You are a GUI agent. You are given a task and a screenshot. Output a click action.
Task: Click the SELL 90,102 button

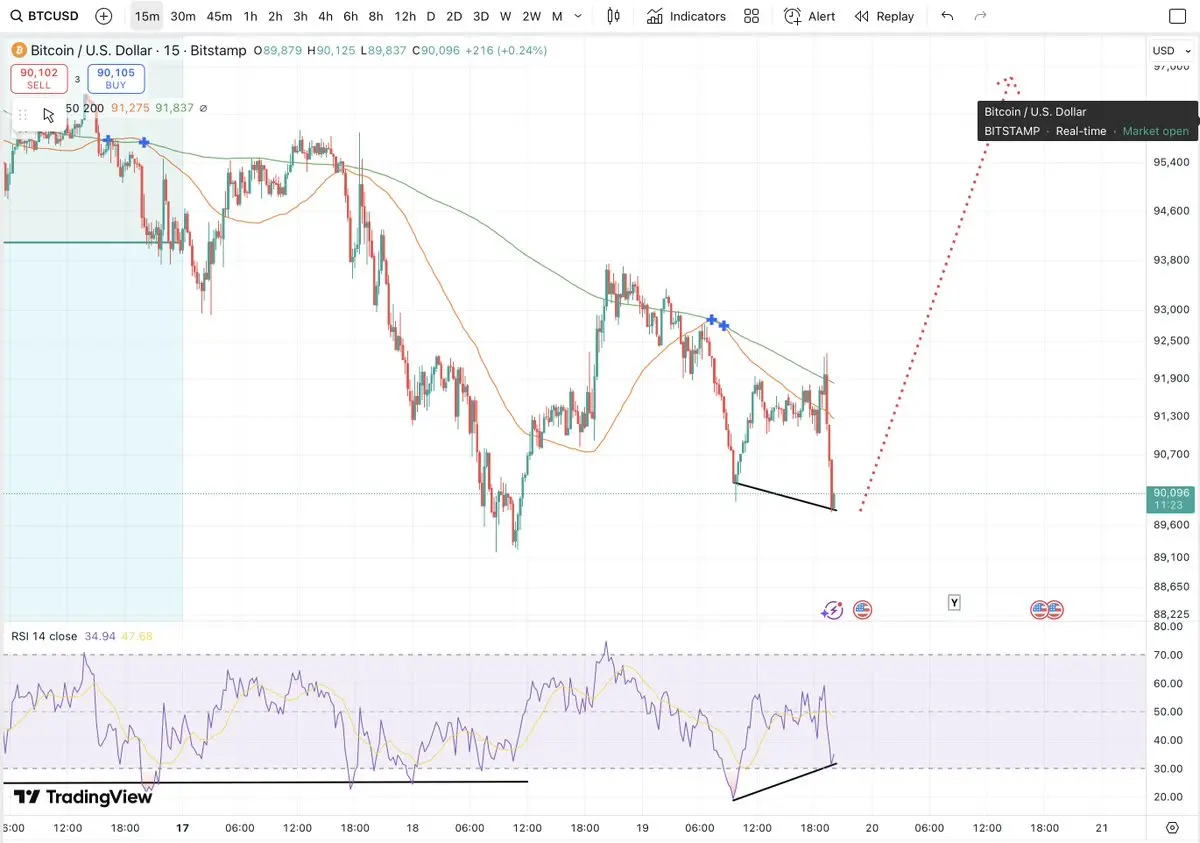tap(39, 79)
